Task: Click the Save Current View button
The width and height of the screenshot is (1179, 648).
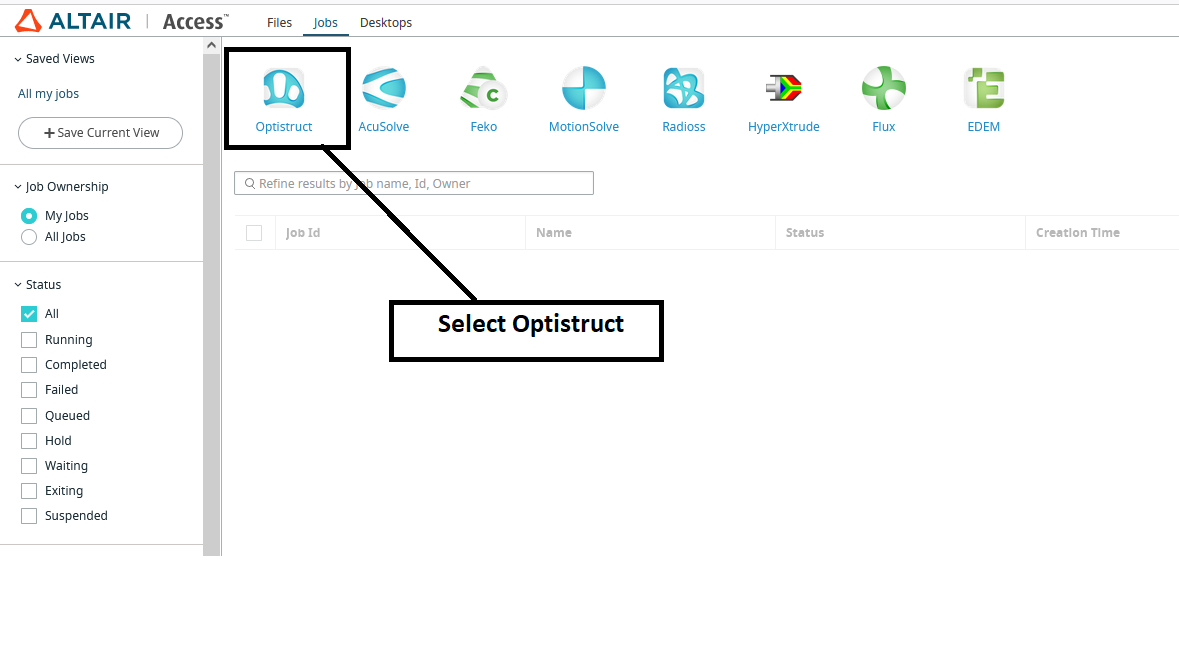Action: point(100,132)
